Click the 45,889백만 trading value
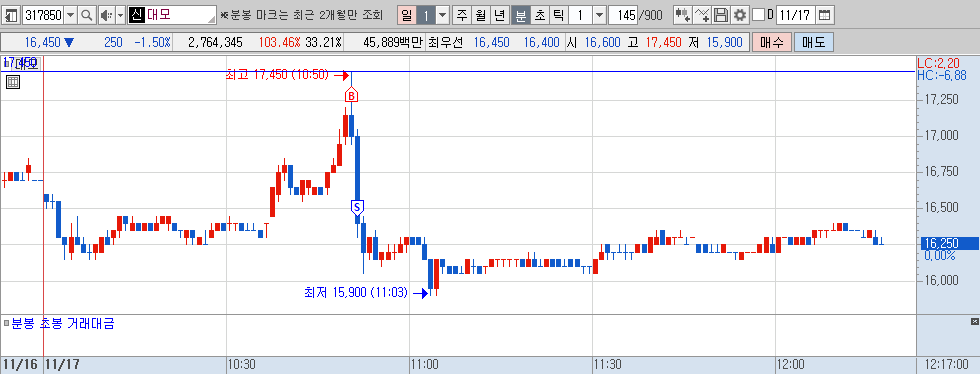Image resolution: width=980 pixels, height=374 pixels. (393, 43)
